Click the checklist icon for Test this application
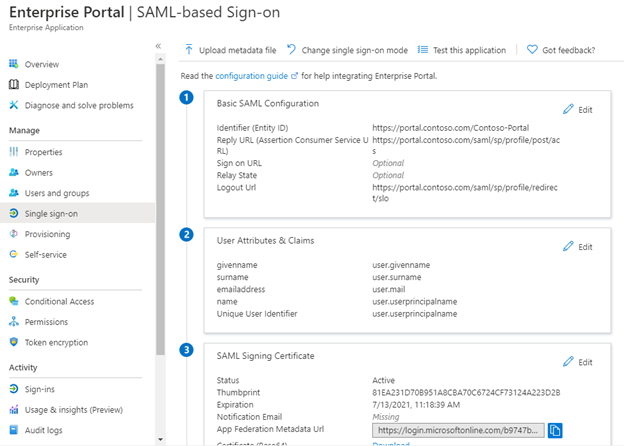624x446 pixels. pos(423,50)
